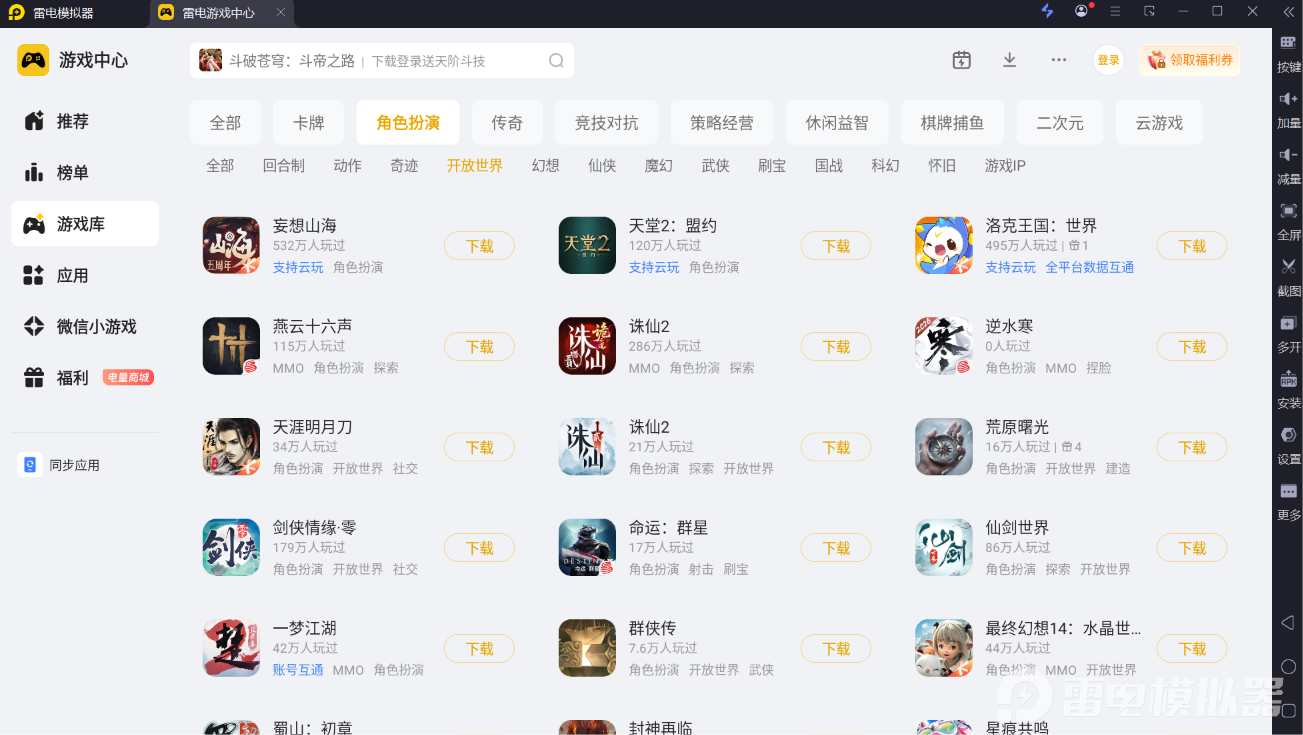Click 全平台数据互通 link under 洛克王国
Image resolution: width=1303 pixels, height=735 pixels.
(1090, 267)
